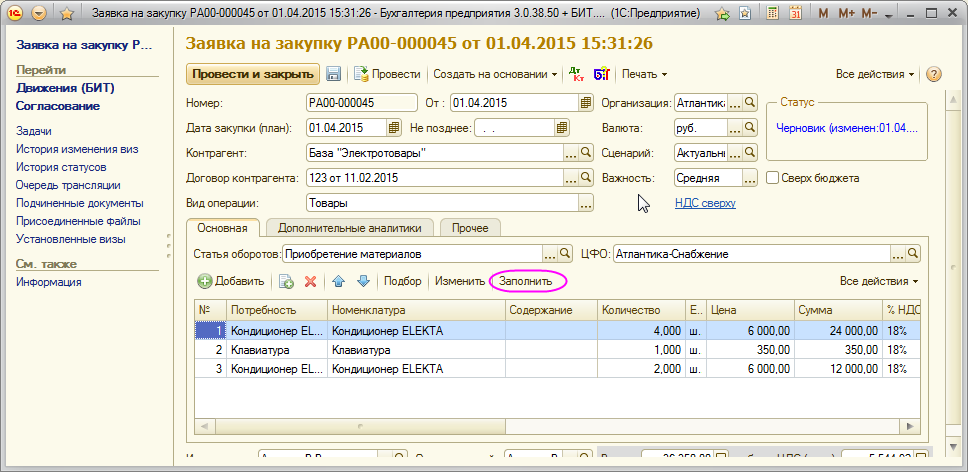Open calendar picker for Дата закупки (план)

(x=394, y=128)
